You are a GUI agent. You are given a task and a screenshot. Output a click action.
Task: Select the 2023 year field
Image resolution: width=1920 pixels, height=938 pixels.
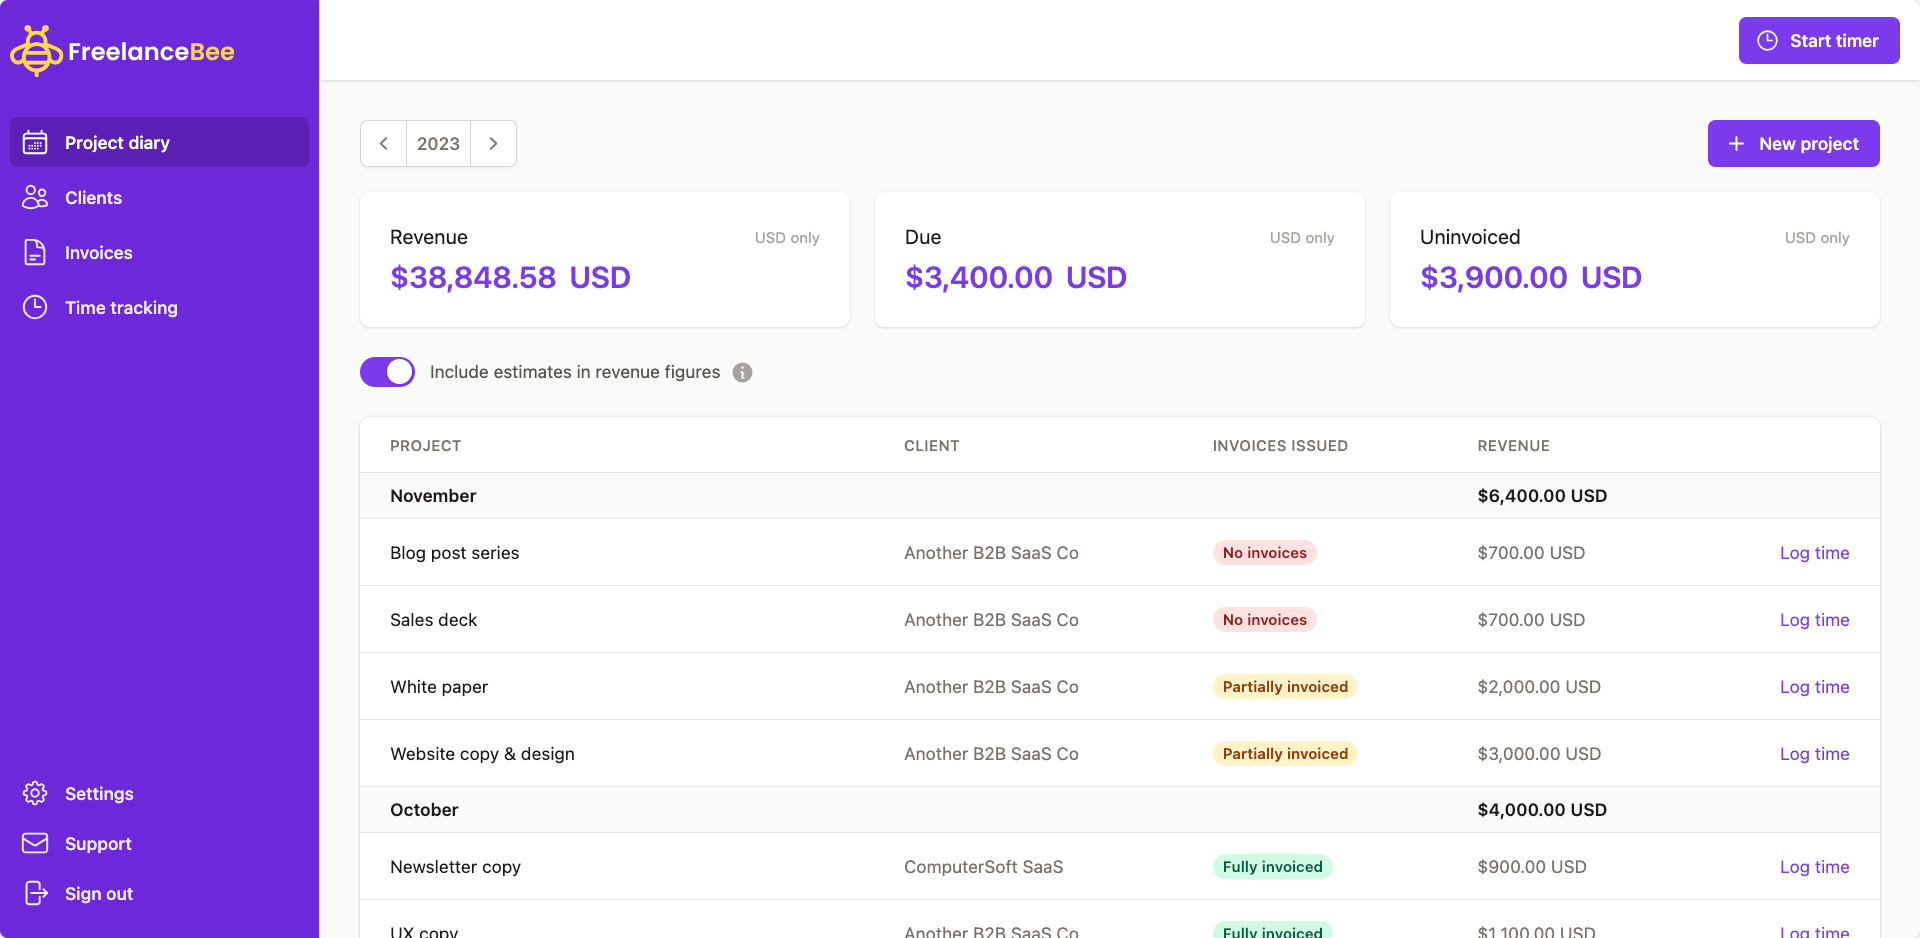click(438, 144)
